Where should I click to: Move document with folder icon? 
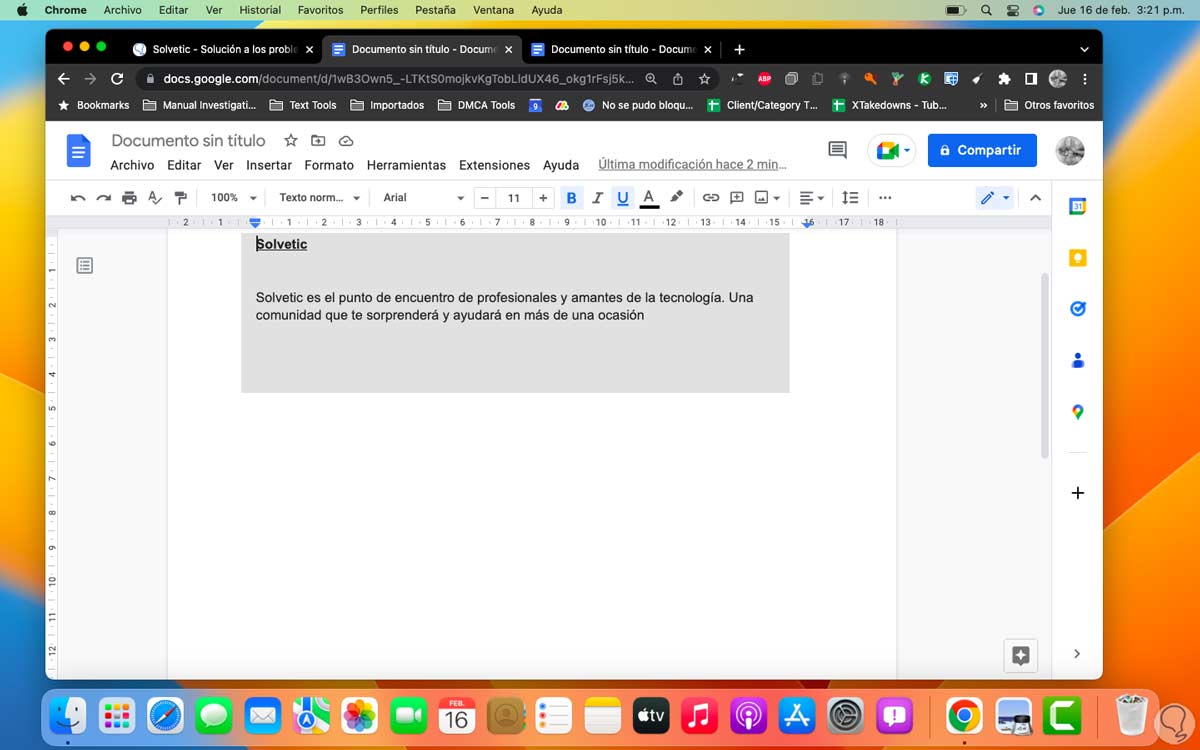point(318,140)
